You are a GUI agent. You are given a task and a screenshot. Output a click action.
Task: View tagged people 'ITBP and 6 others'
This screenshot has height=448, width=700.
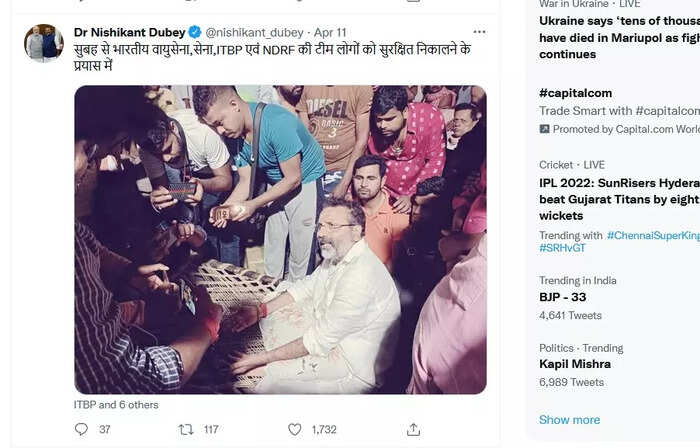click(x=116, y=405)
